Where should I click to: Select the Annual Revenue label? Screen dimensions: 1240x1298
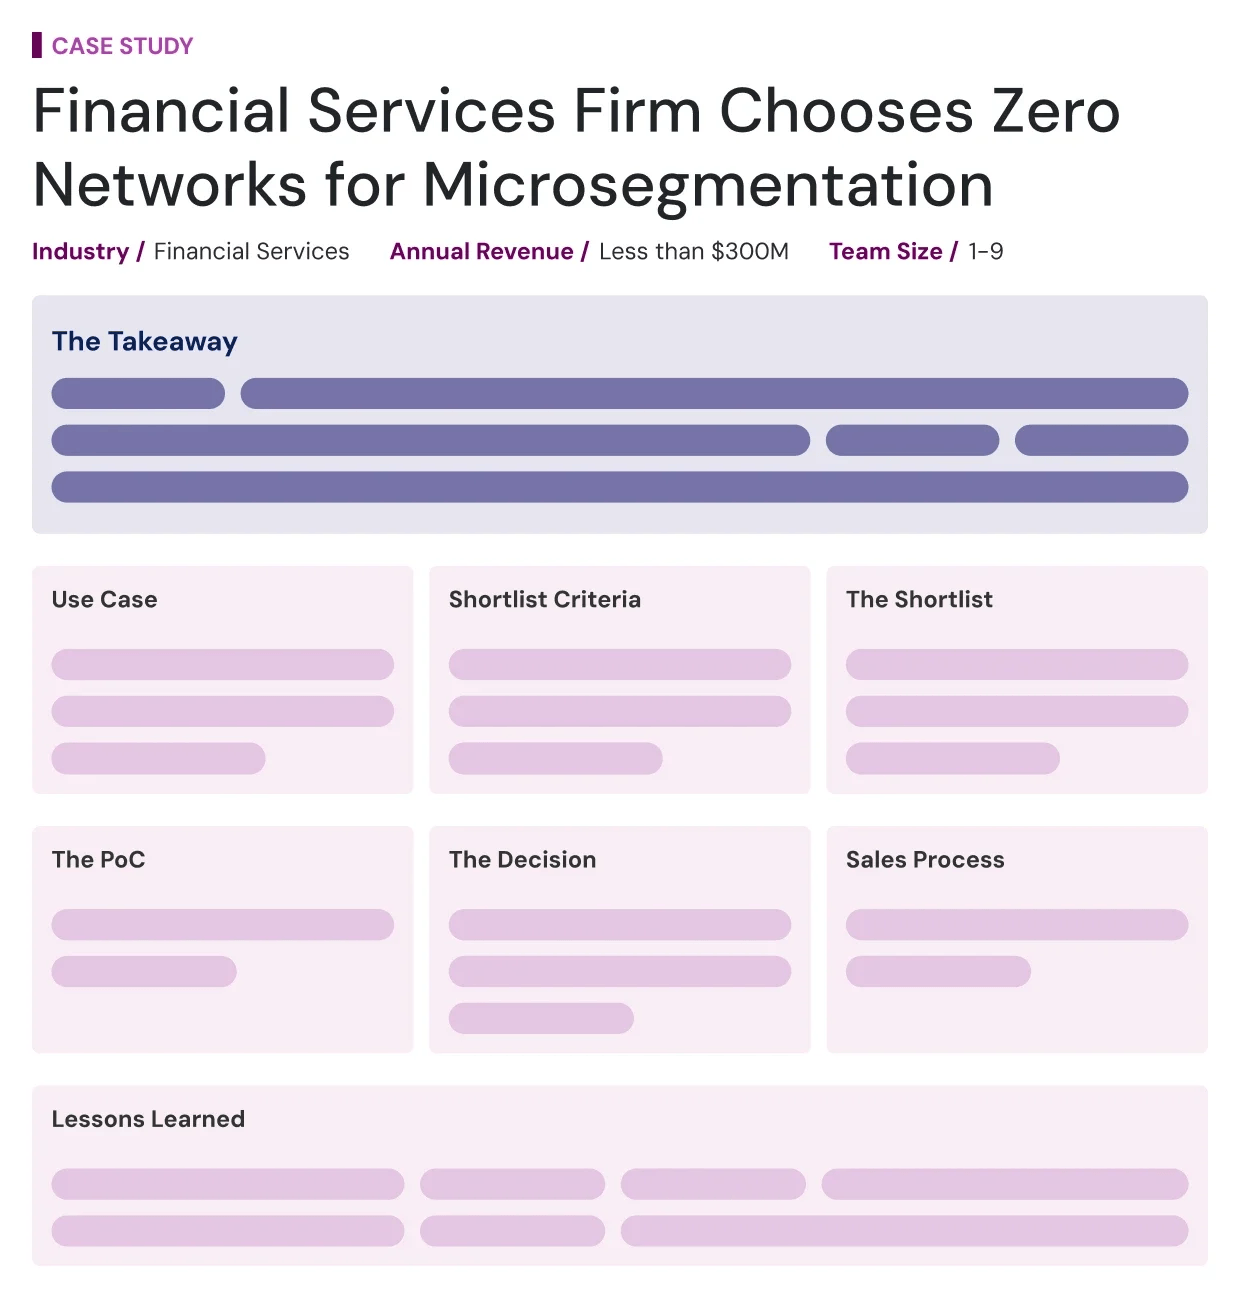pyautogui.click(x=481, y=251)
